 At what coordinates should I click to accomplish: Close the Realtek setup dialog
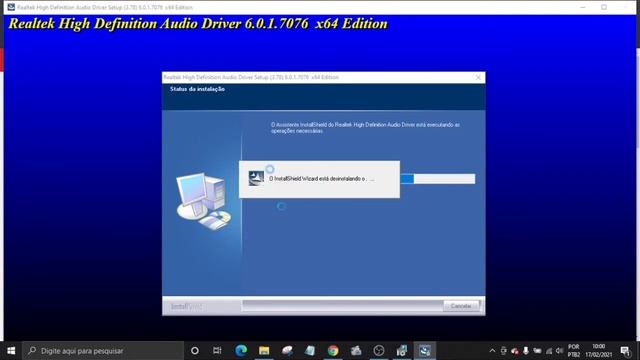[478, 77]
